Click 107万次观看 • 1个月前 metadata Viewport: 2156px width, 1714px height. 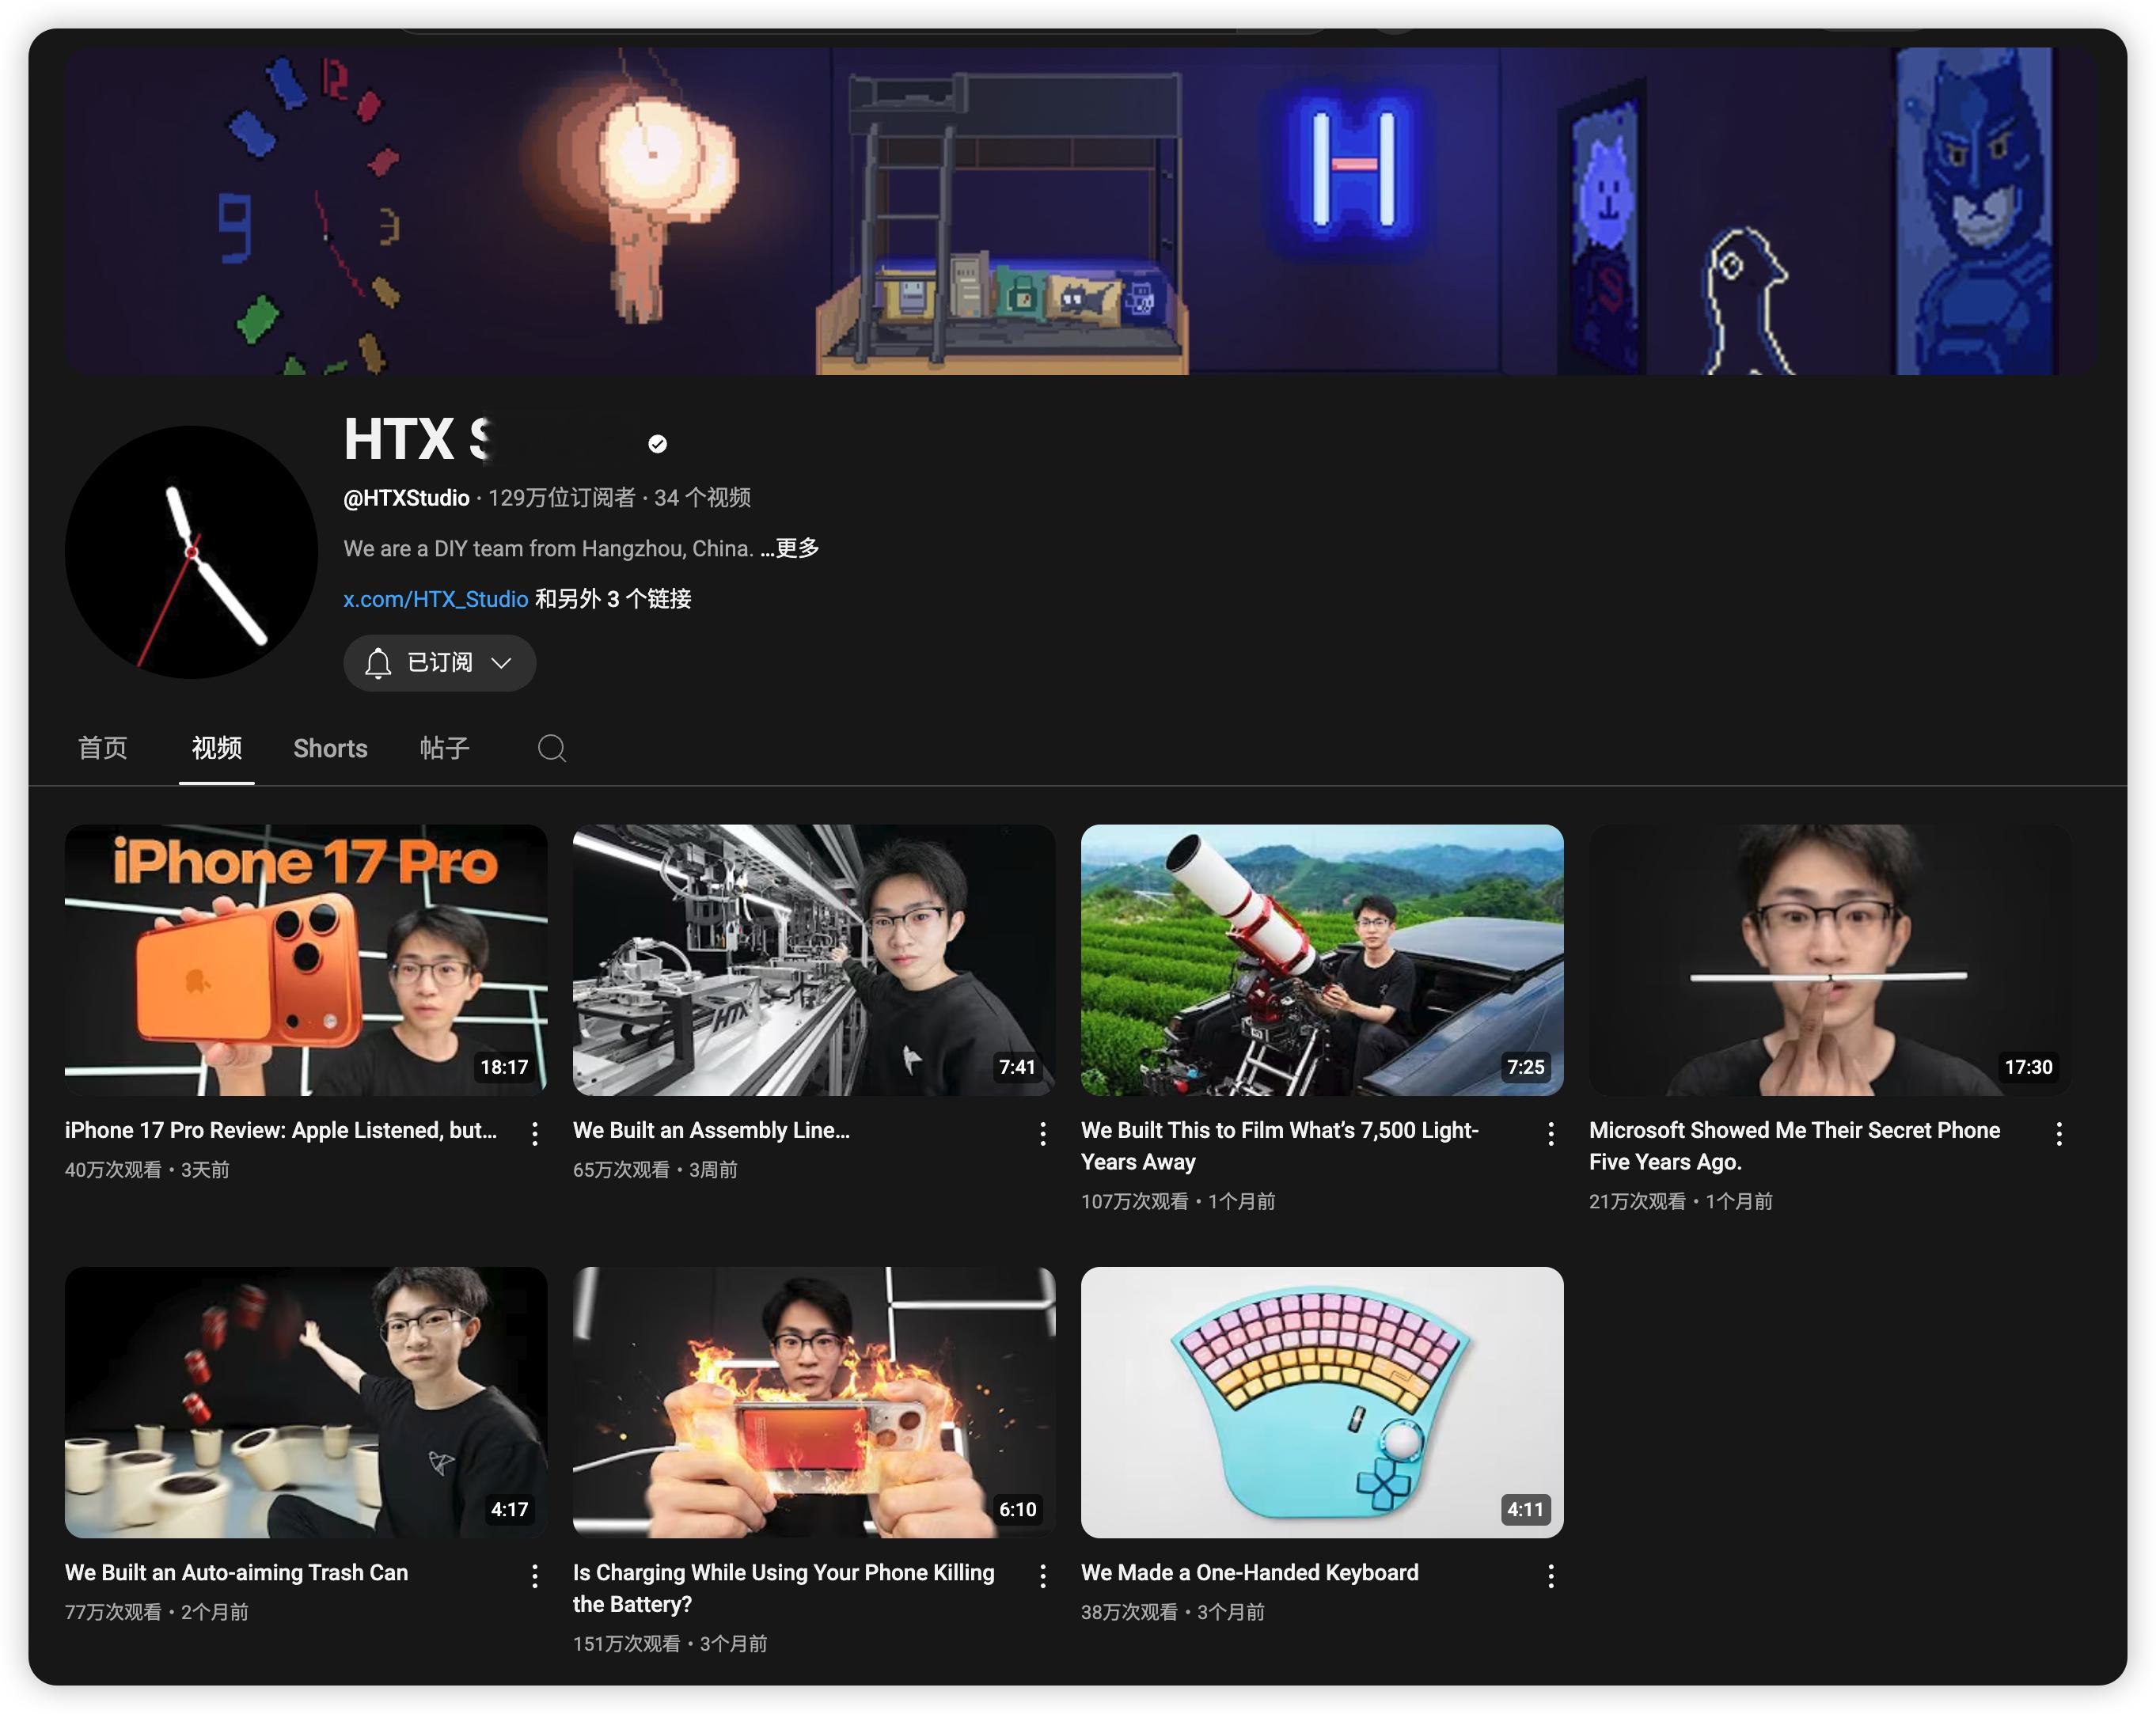[1178, 1201]
